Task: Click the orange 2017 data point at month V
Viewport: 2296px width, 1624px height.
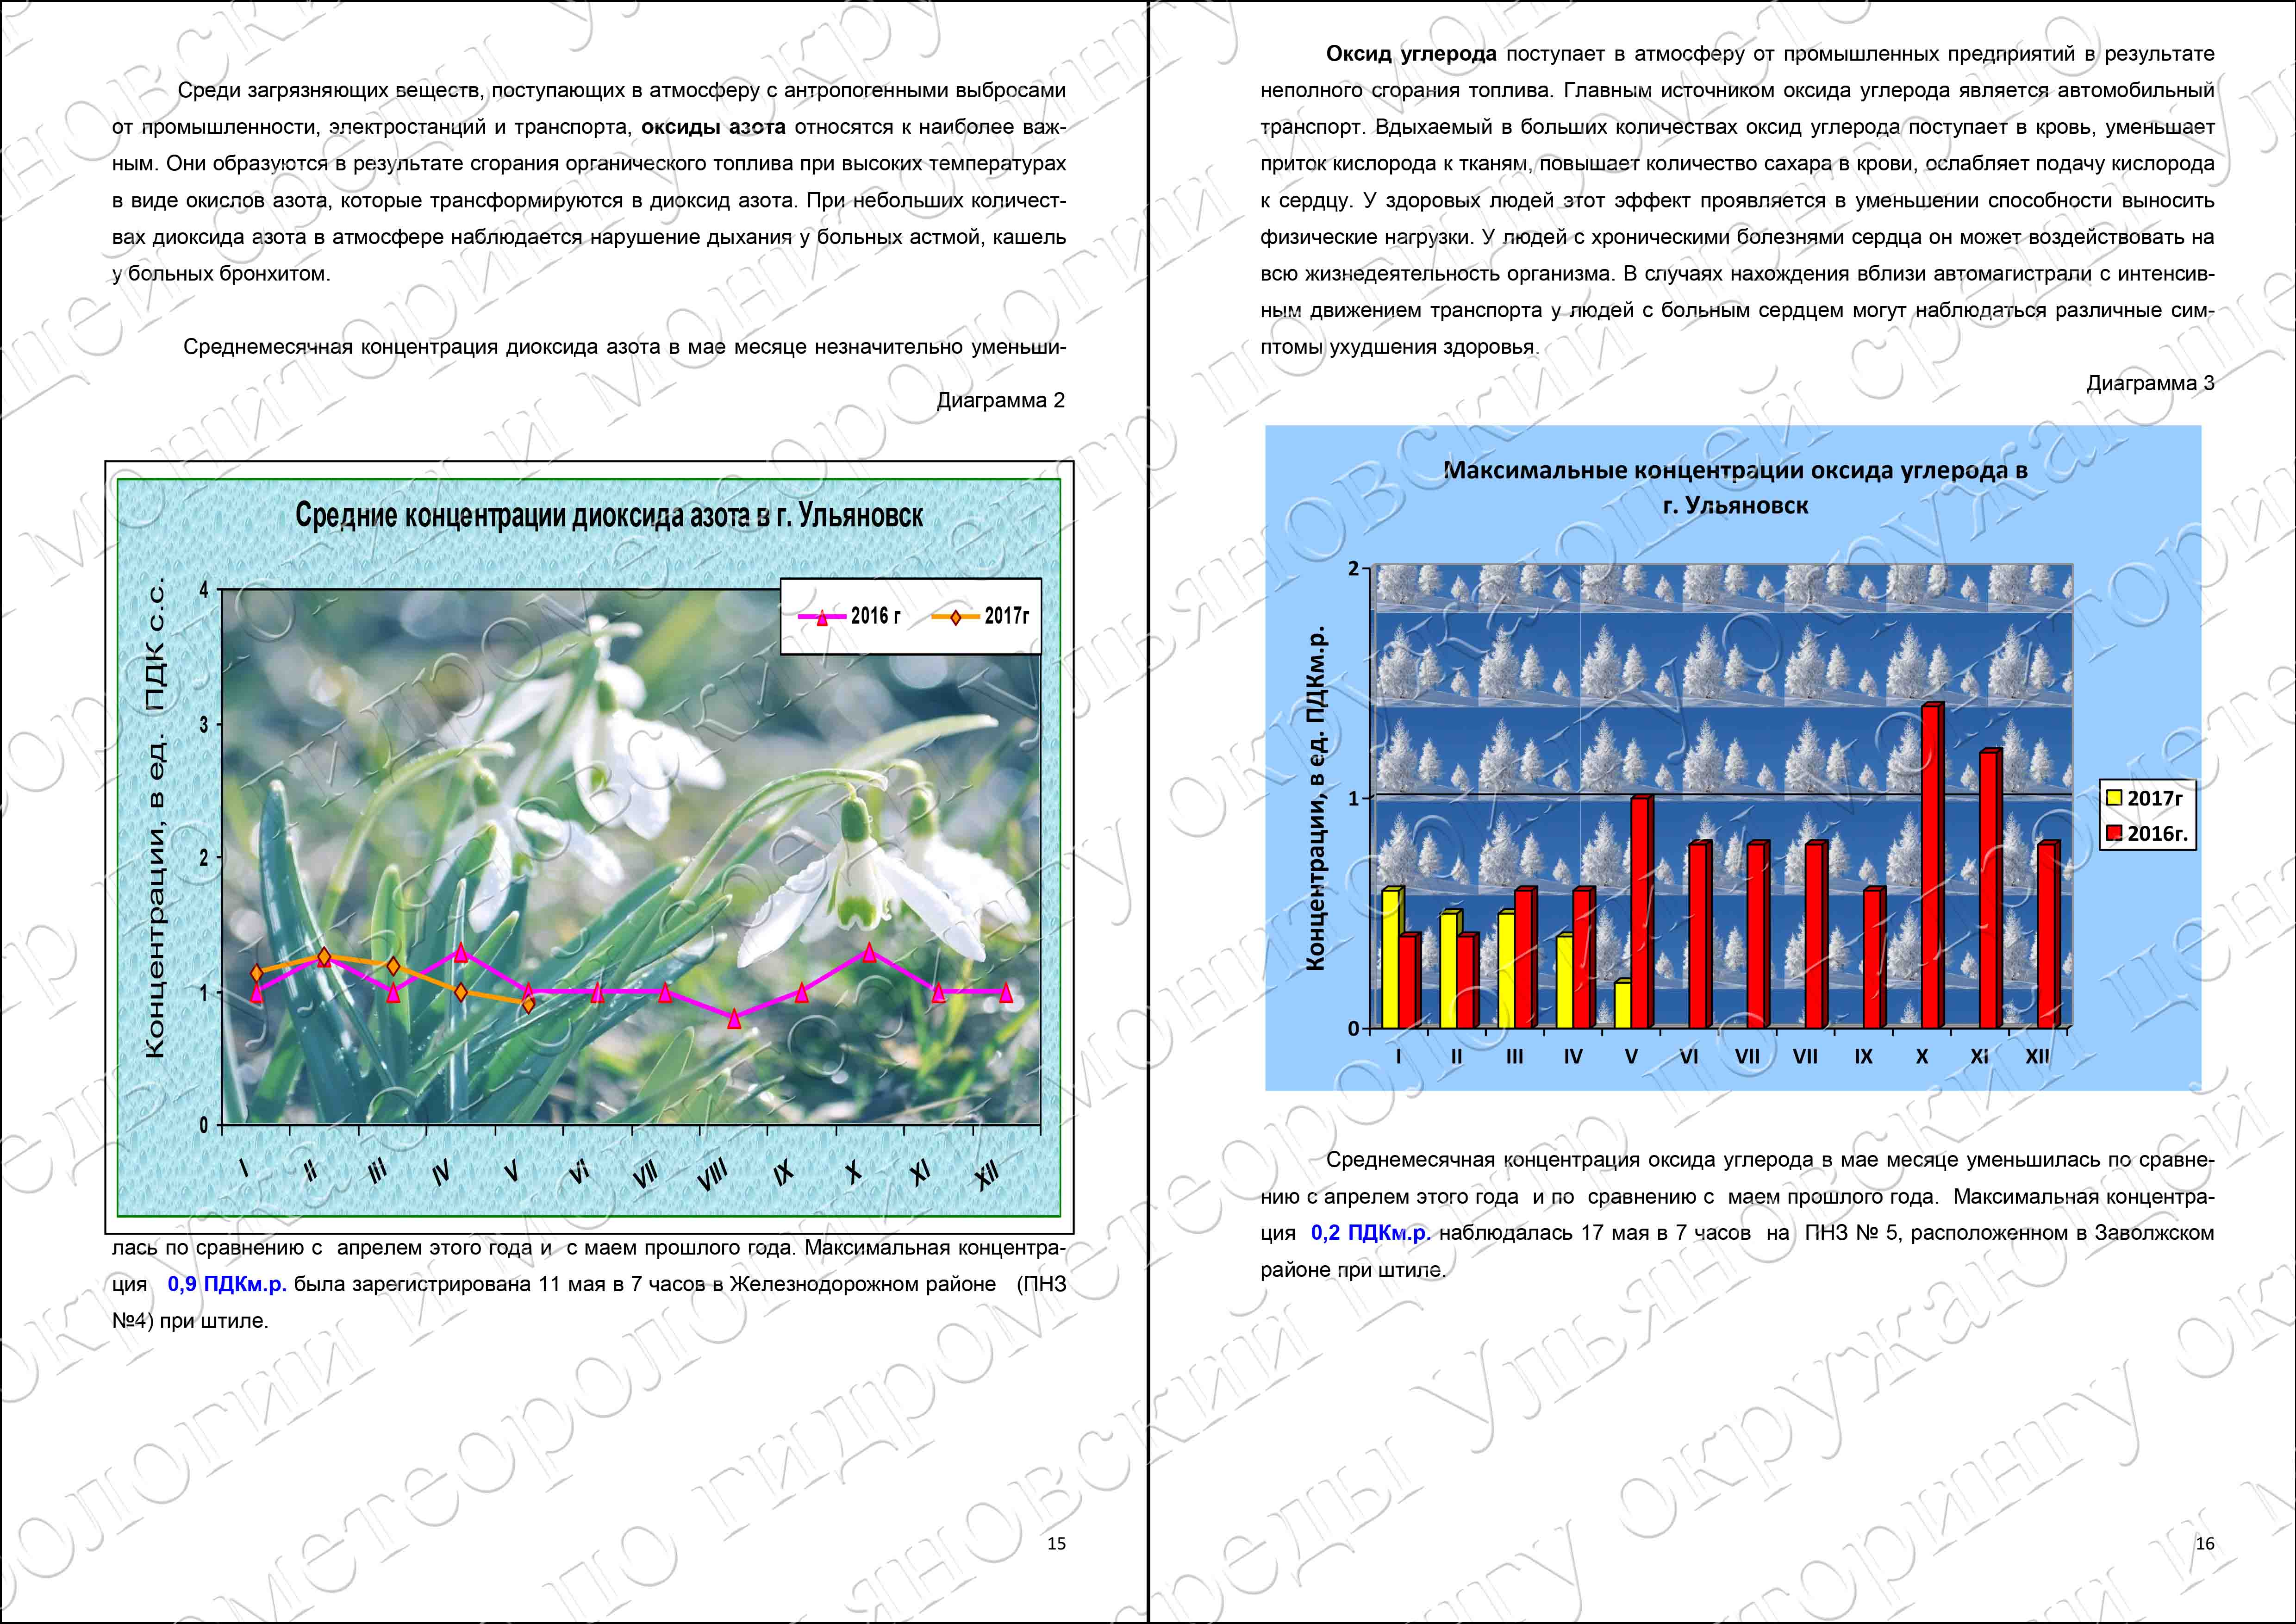Action: (529, 1004)
